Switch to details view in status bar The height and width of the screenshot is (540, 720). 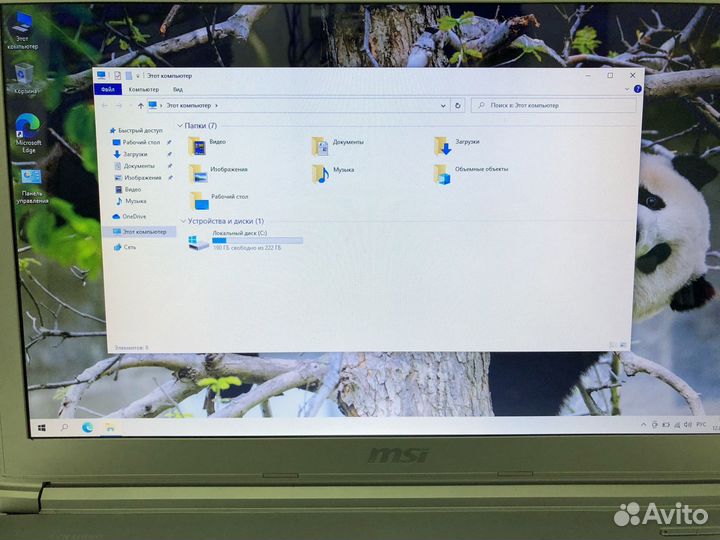[612, 344]
